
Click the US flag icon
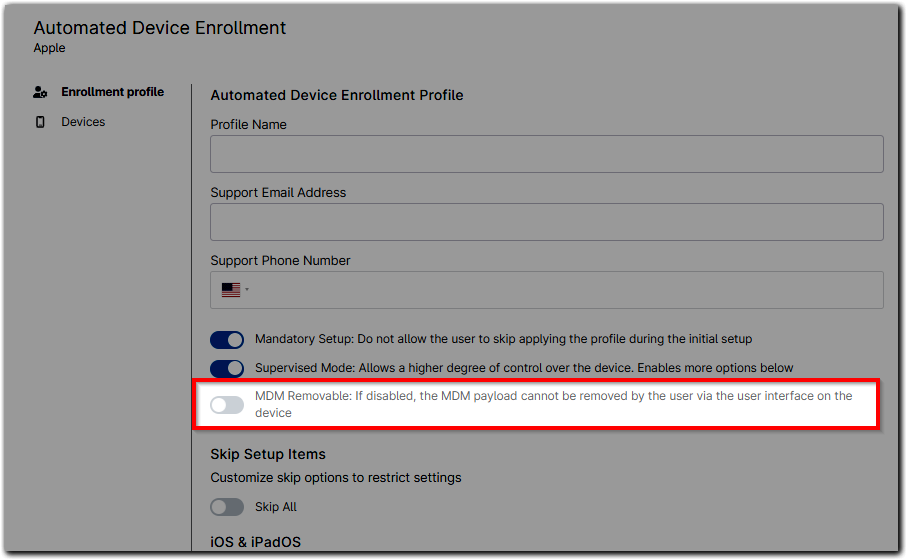pos(231,290)
